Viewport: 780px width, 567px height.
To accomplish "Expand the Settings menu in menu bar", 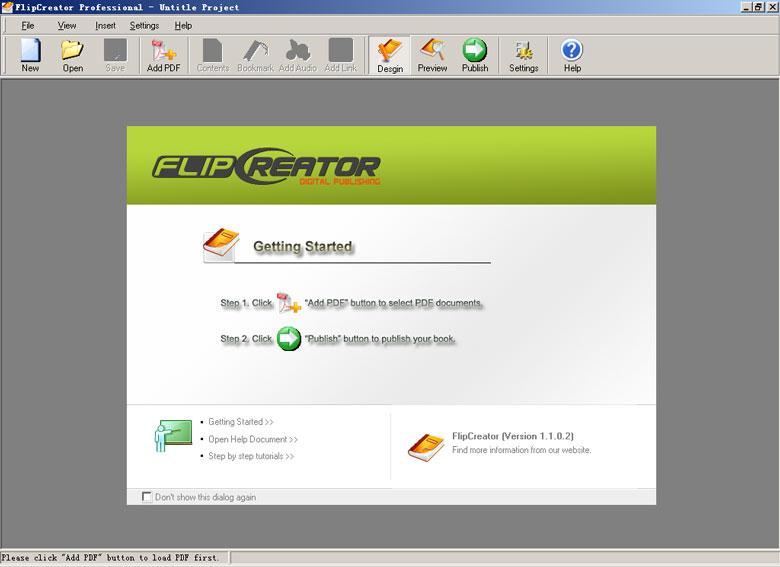I will point(144,25).
